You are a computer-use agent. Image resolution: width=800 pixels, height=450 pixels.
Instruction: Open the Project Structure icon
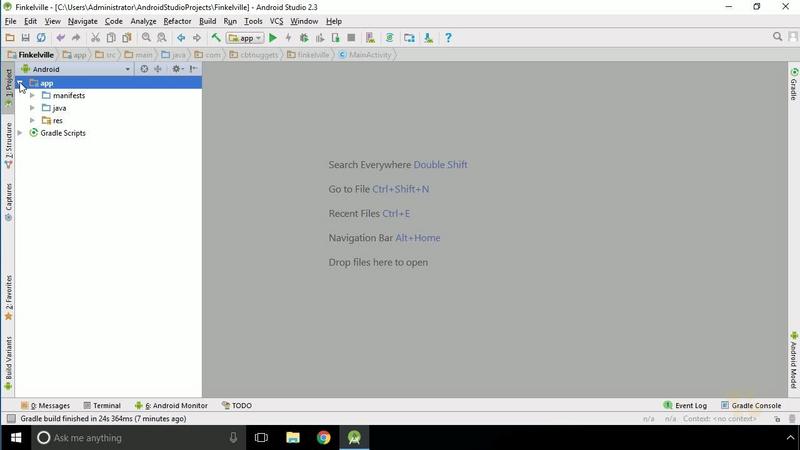[x=409, y=38]
